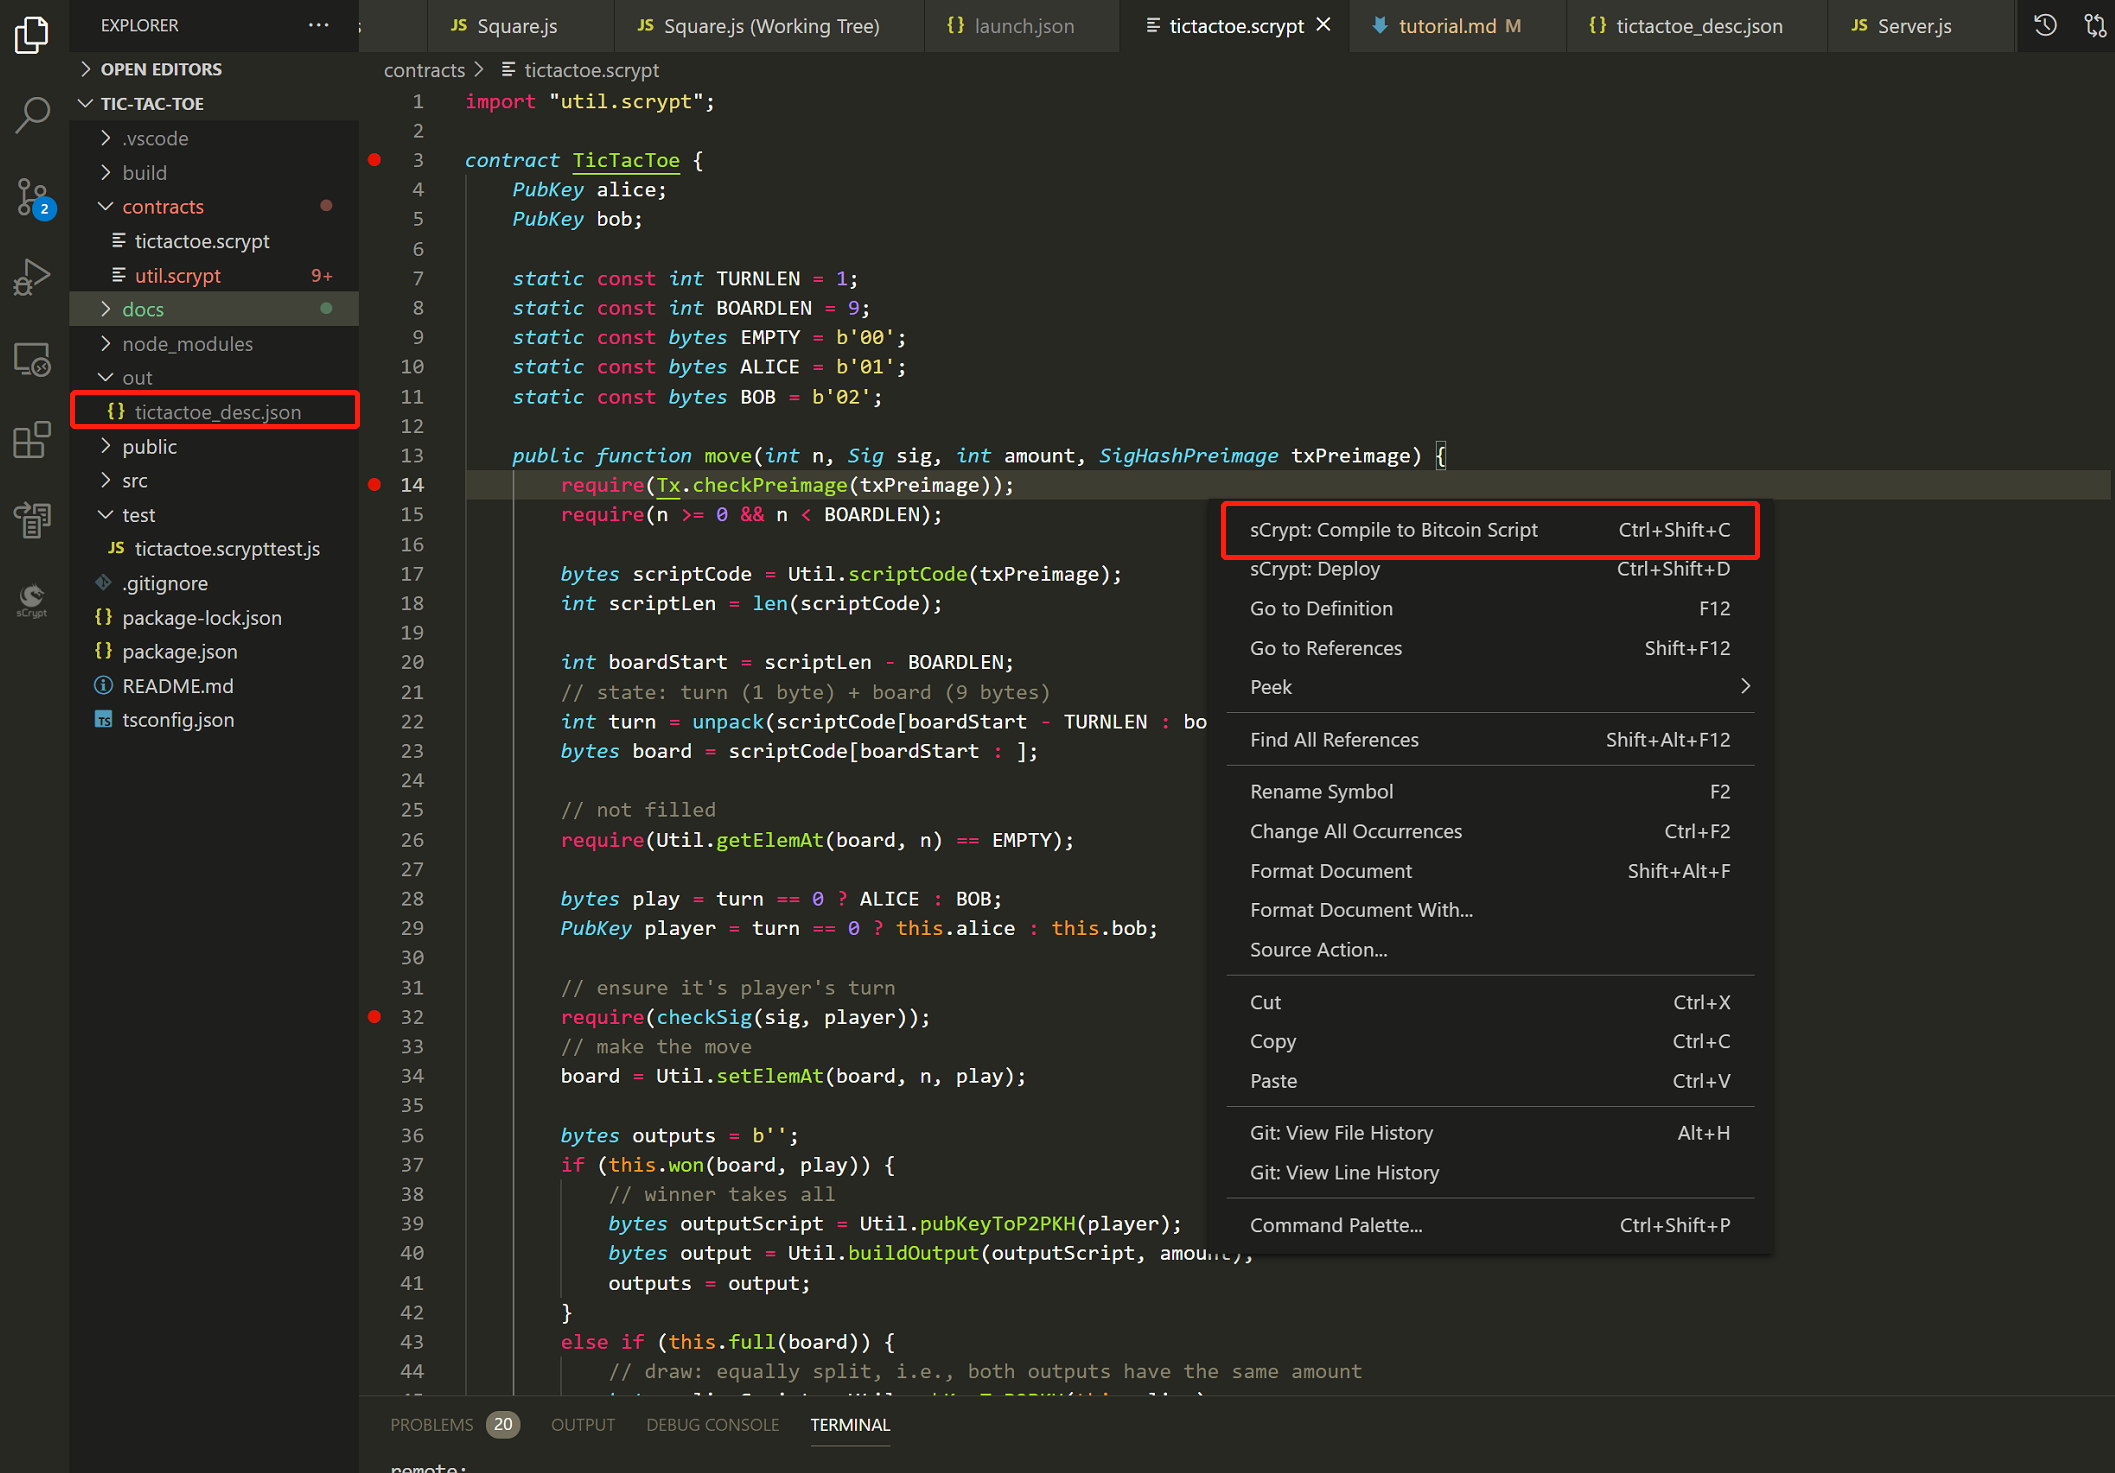Open the PROBLEMS panel tab
This screenshot has width=2115, height=1473.
pos(432,1425)
